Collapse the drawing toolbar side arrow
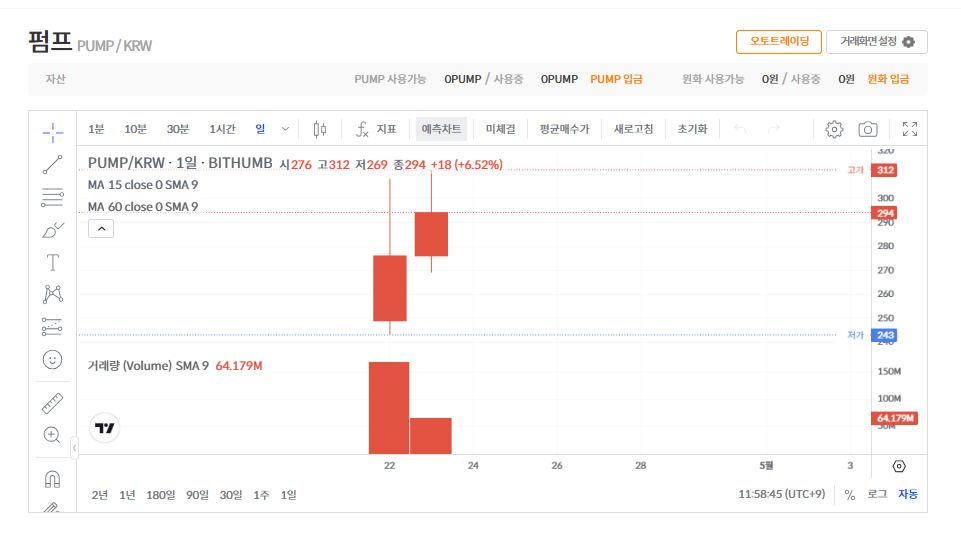The width and height of the screenshot is (961, 545). tap(74, 448)
